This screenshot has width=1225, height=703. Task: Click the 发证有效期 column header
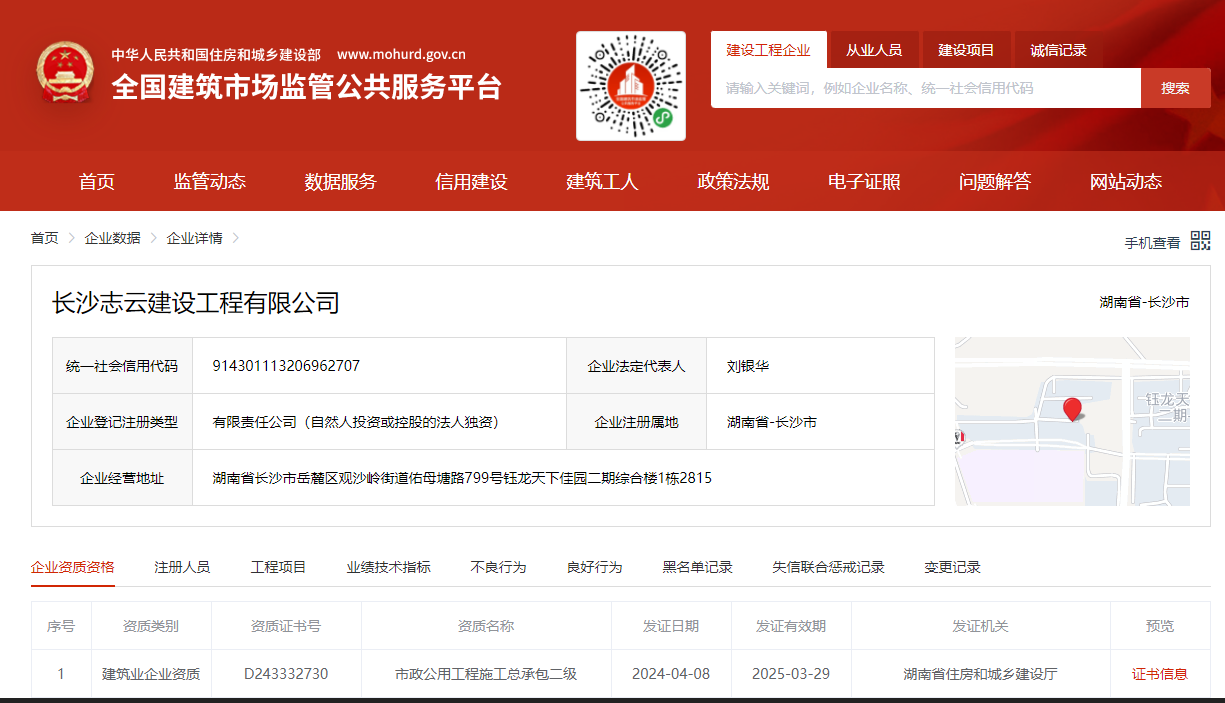coord(791,626)
